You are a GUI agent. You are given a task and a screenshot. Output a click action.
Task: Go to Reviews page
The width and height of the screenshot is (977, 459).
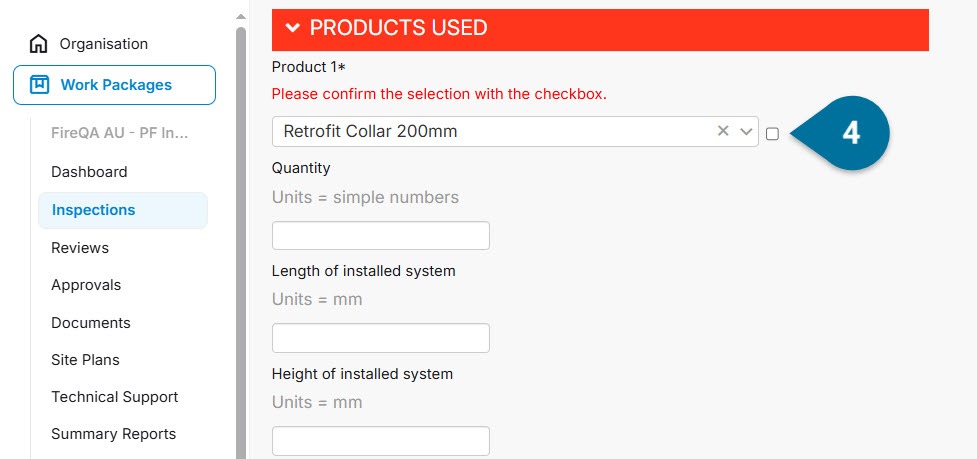point(80,248)
